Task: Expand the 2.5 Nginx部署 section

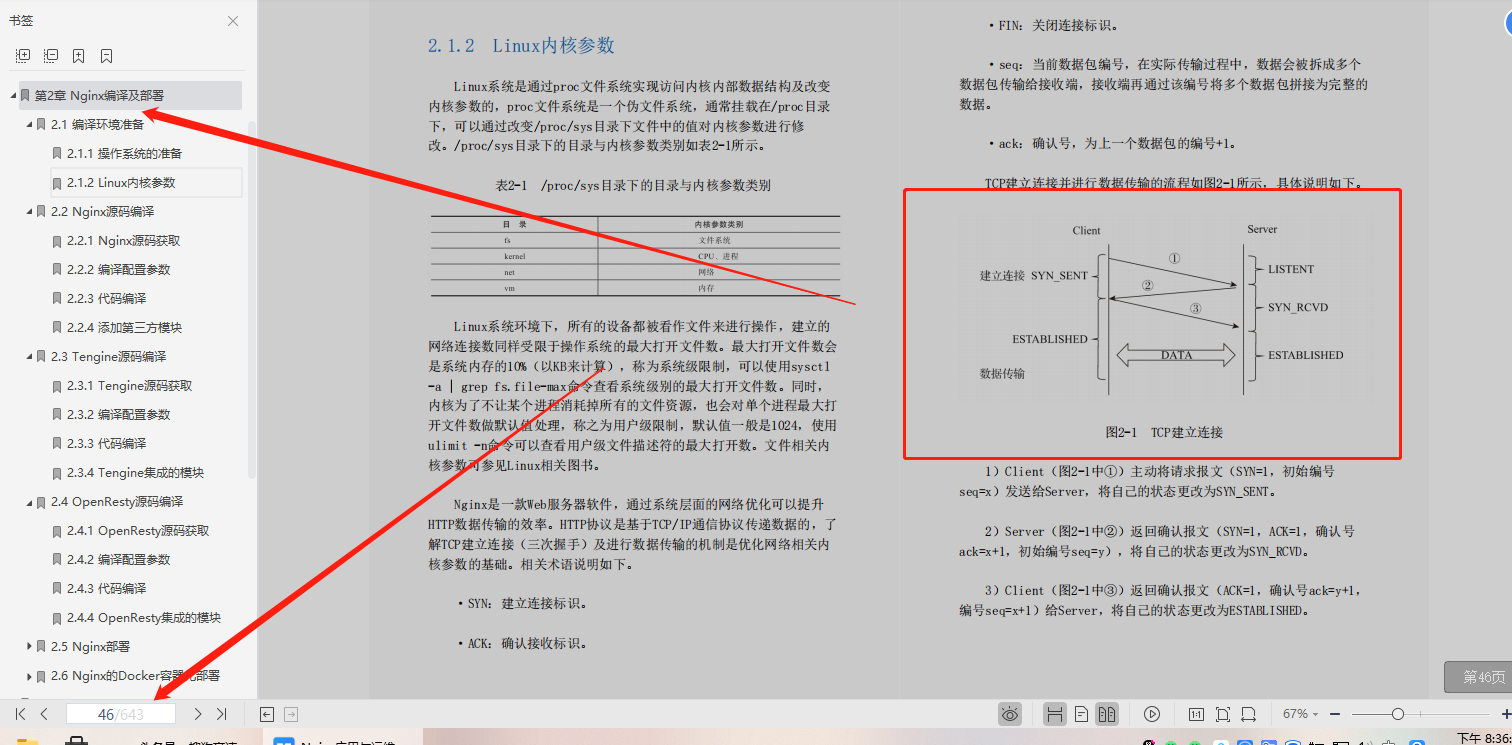Action: 30,647
